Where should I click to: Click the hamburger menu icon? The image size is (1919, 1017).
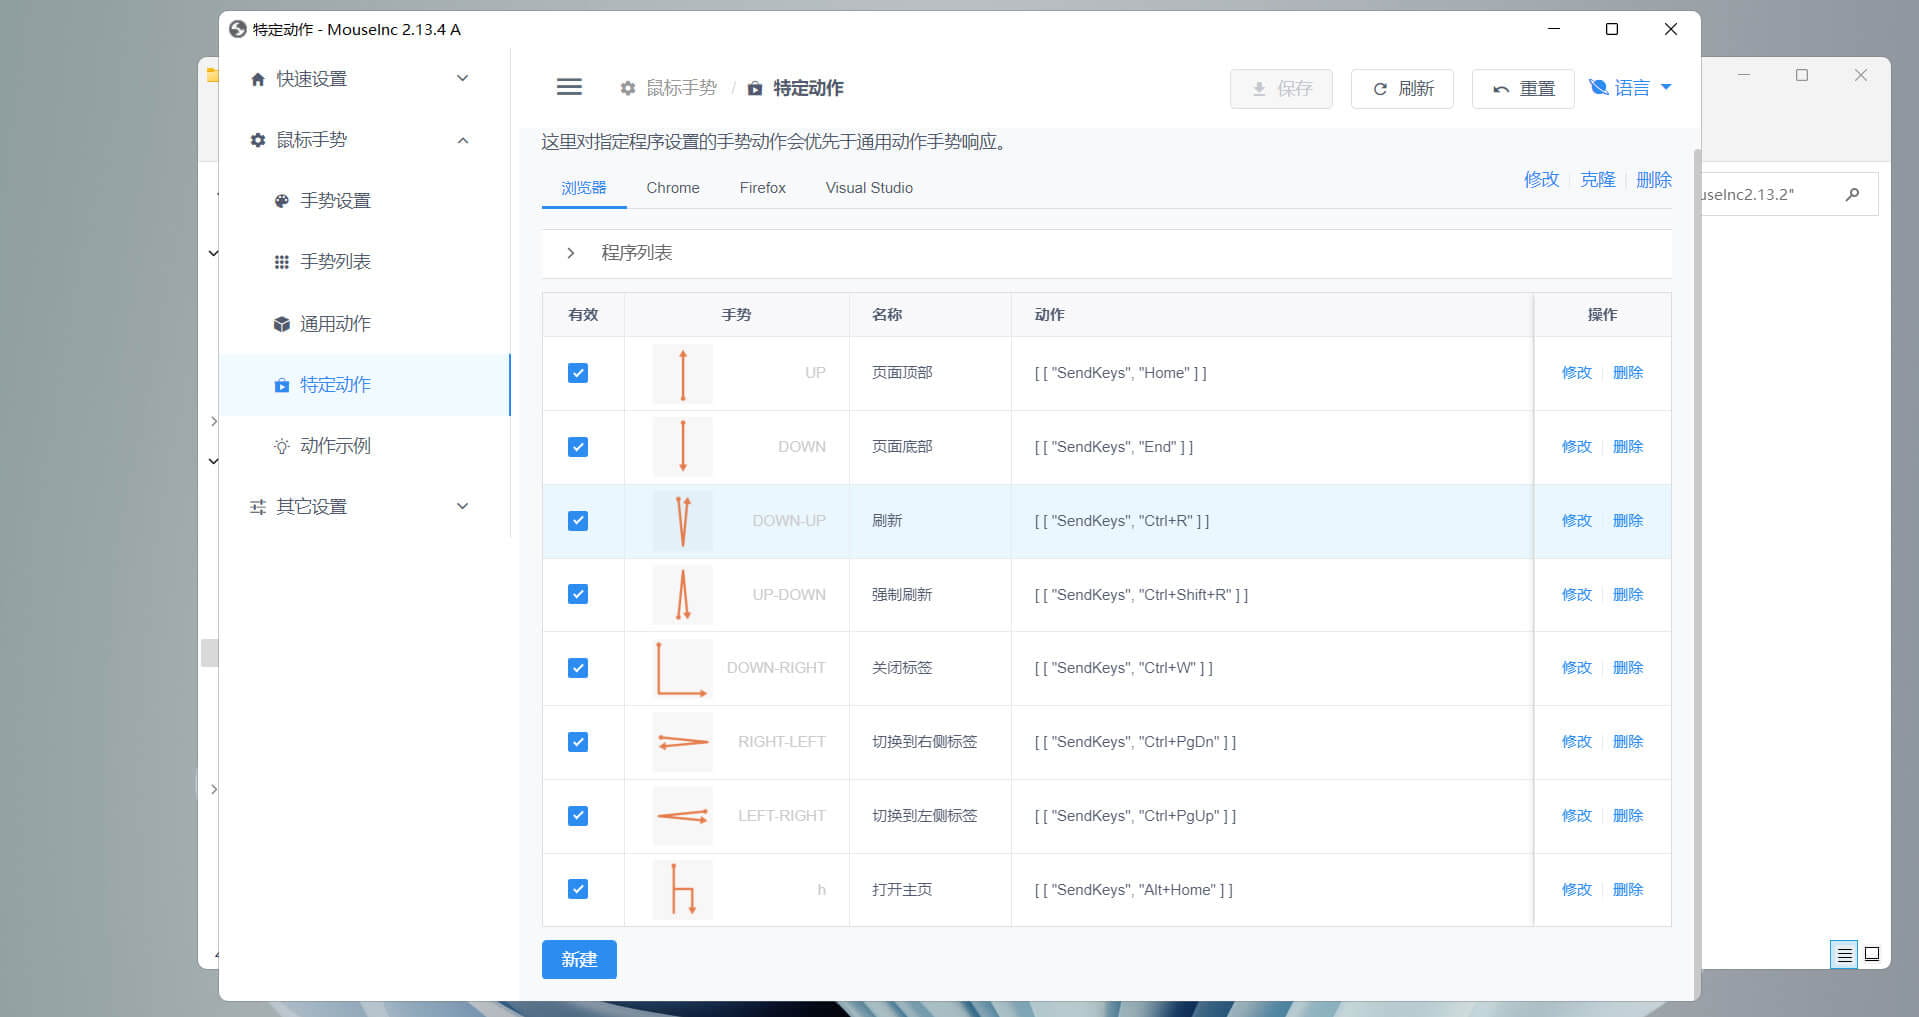click(569, 88)
